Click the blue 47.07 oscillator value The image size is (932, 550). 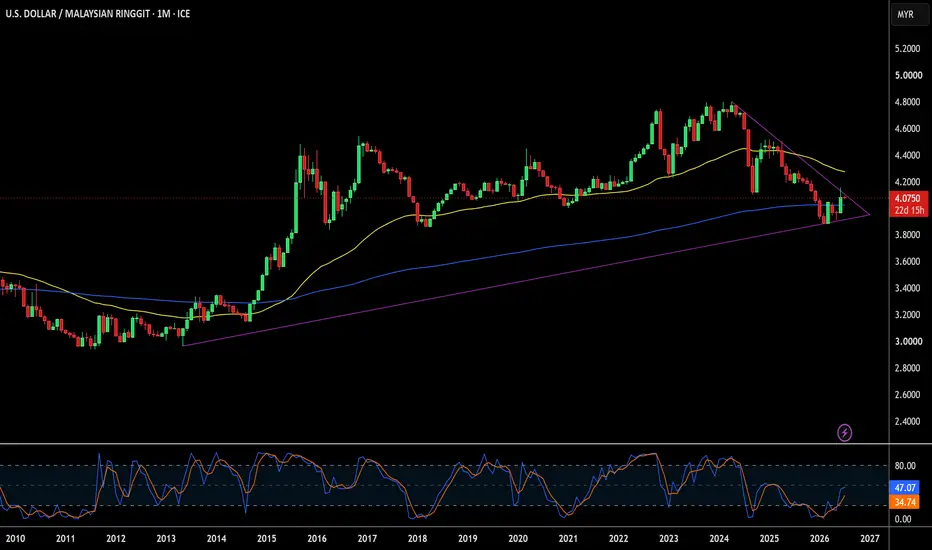click(905, 488)
